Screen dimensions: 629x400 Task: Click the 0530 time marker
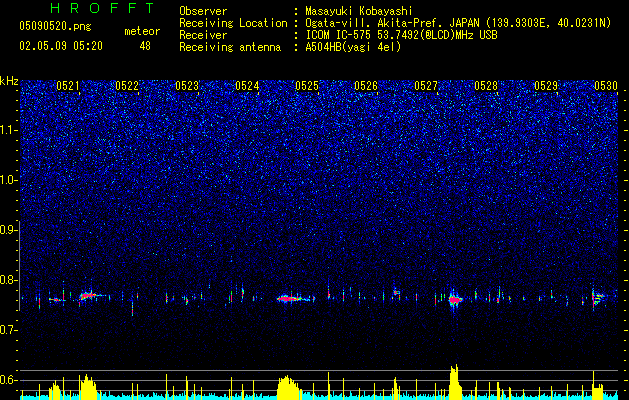click(606, 86)
